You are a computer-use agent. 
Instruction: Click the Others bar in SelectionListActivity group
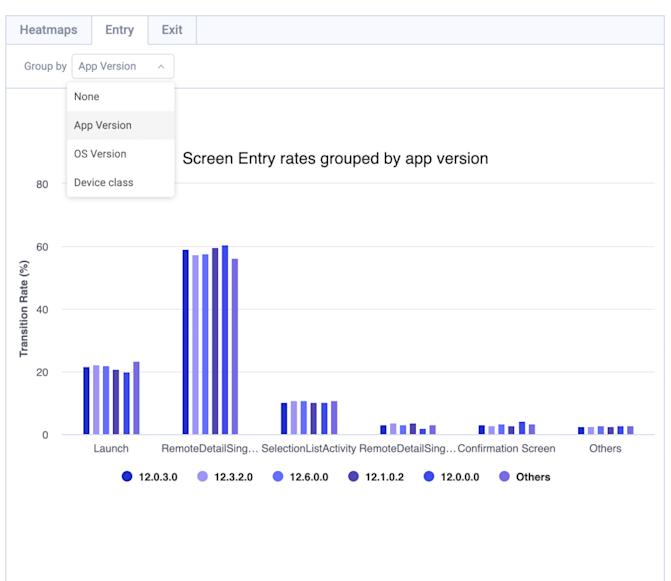click(x=334, y=418)
